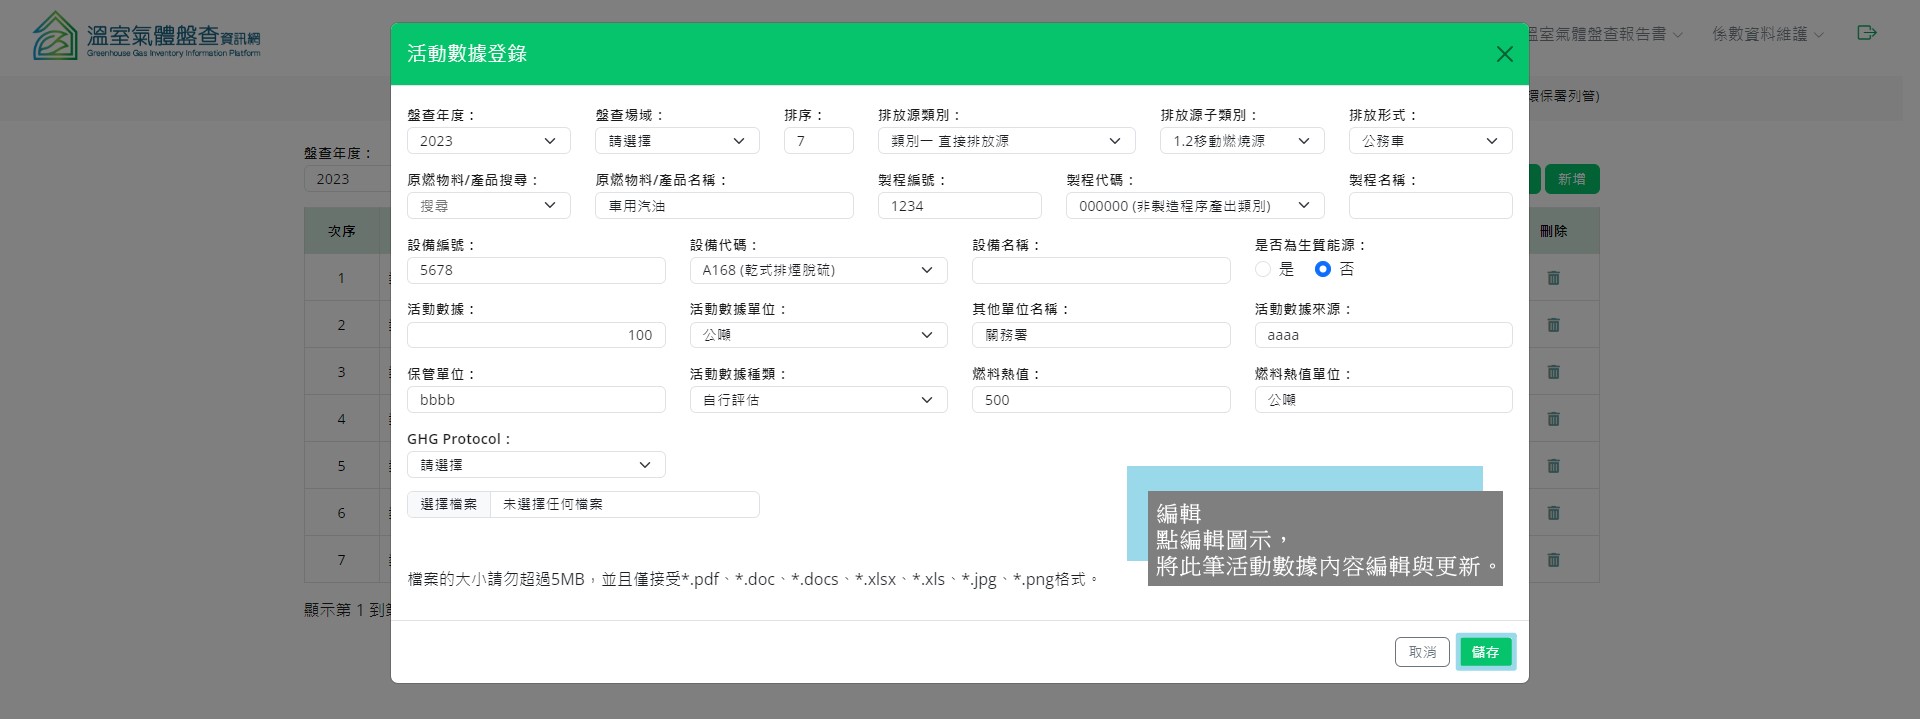Click the 選擇檔案 file chooser button
Image resolution: width=1920 pixels, height=719 pixels.
449,504
